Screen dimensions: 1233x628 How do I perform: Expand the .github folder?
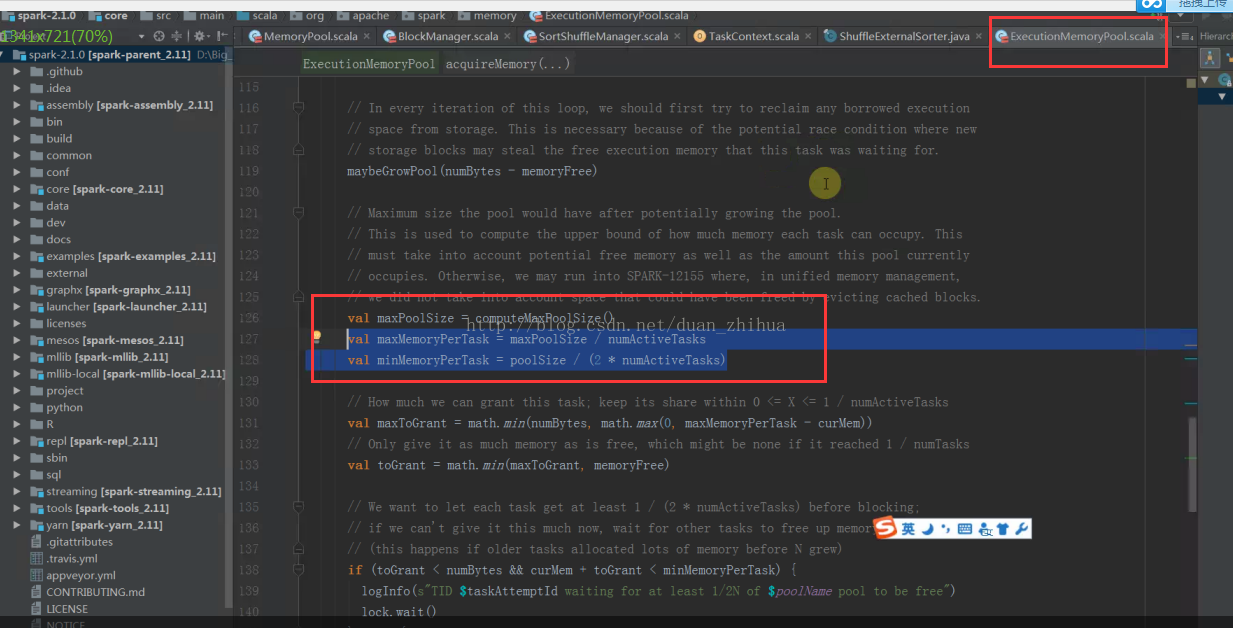(x=17, y=72)
